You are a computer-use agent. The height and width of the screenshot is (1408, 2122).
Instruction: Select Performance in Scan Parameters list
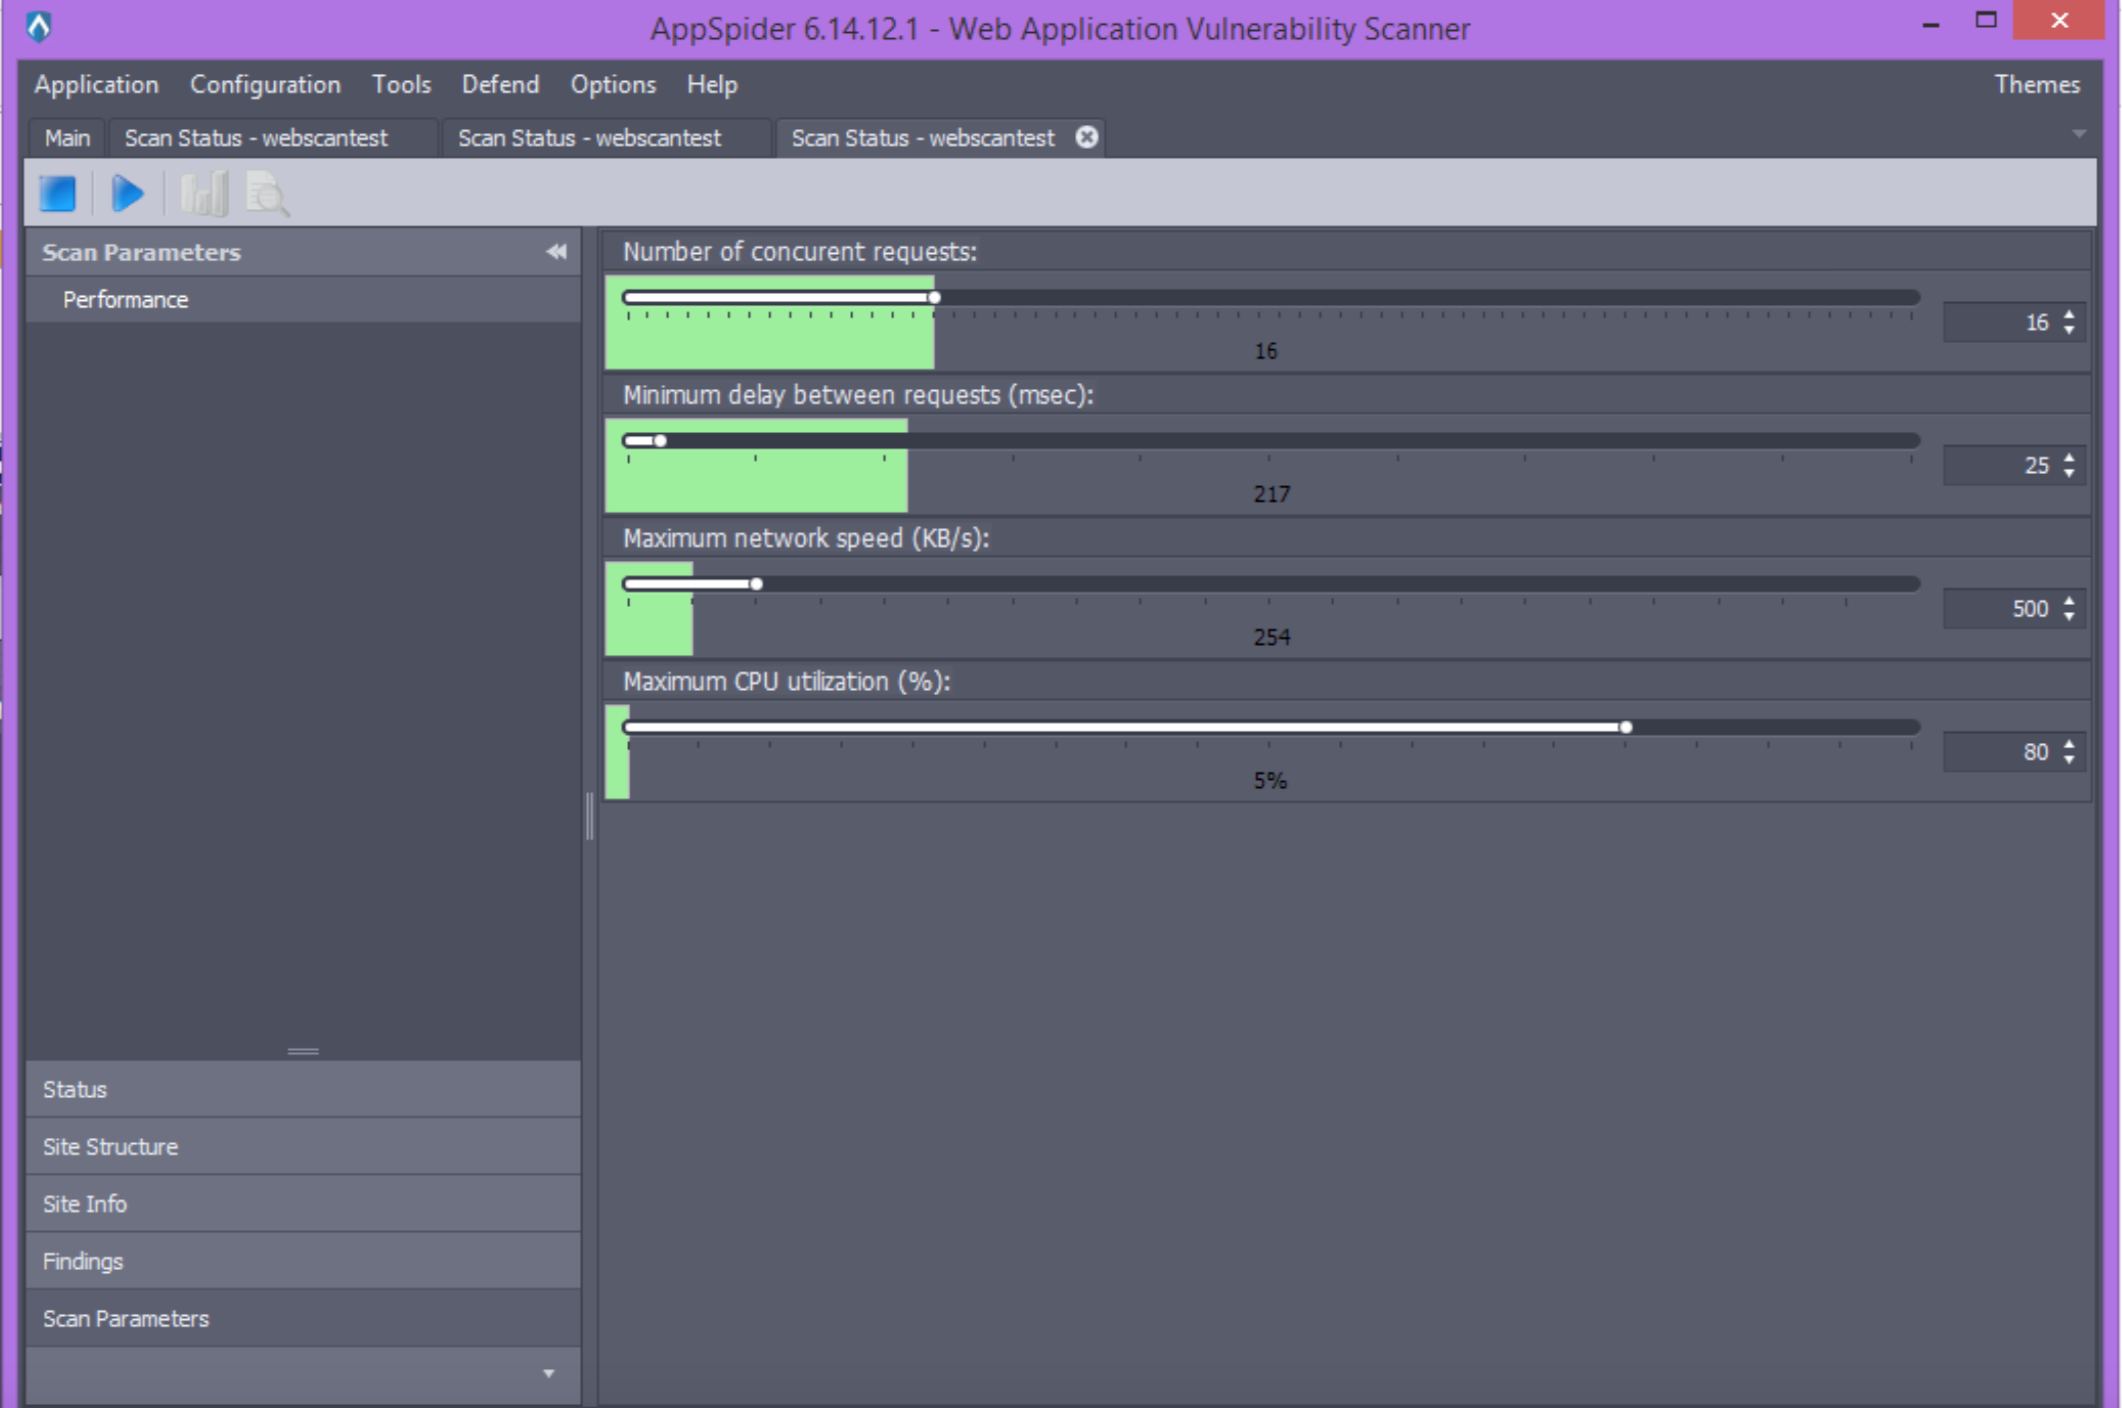303,299
